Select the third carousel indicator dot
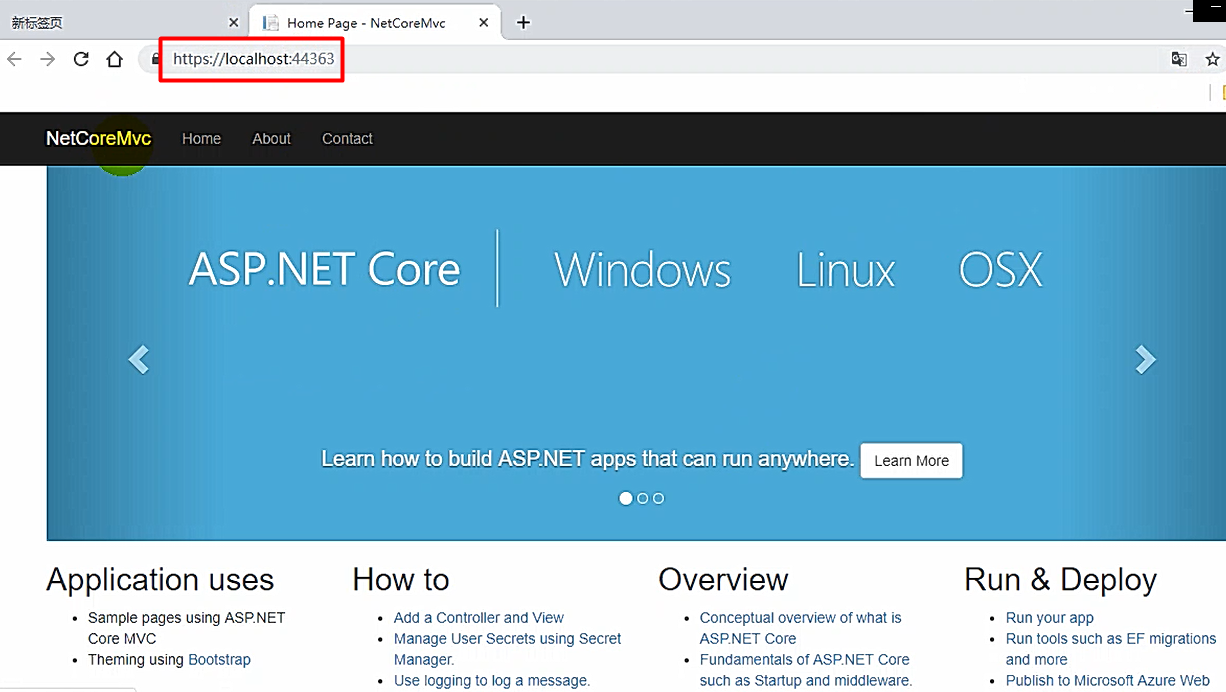The image size is (1226, 692). 658,498
